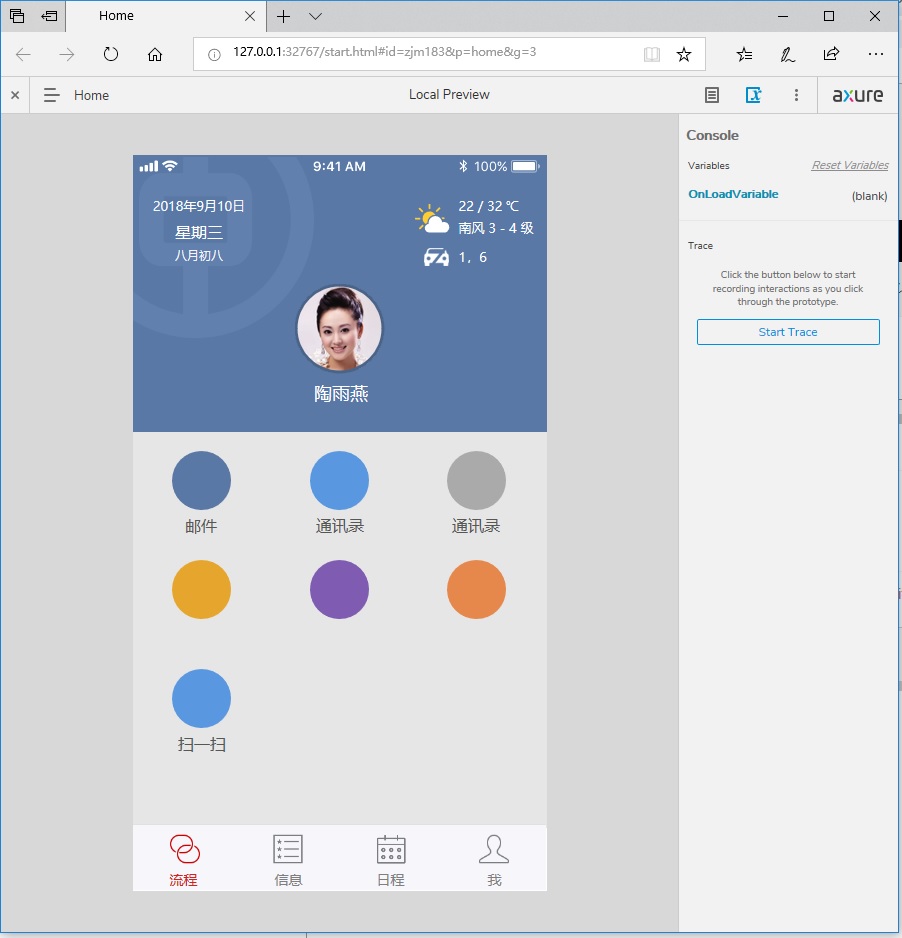
Task: Open the Axure sitemap hamburger menu
Action: click(x=51, y=95)
